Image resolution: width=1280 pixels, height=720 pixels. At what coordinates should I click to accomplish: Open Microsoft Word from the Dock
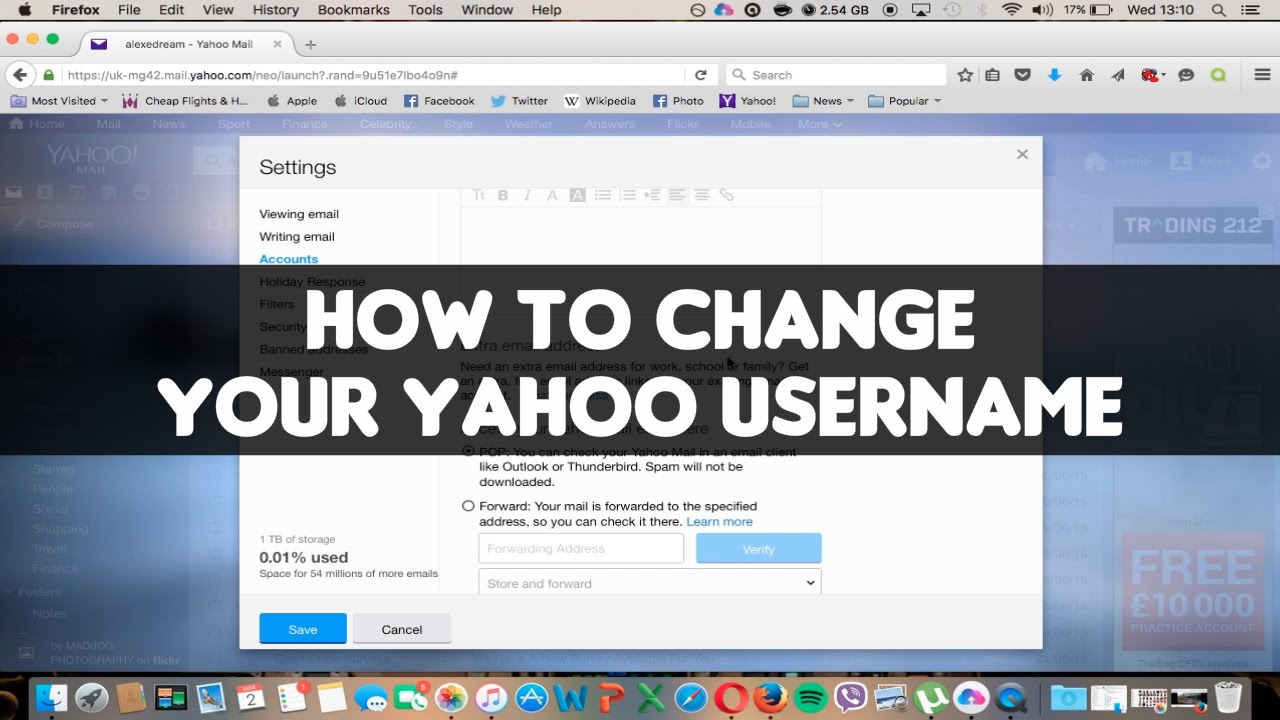571,697
